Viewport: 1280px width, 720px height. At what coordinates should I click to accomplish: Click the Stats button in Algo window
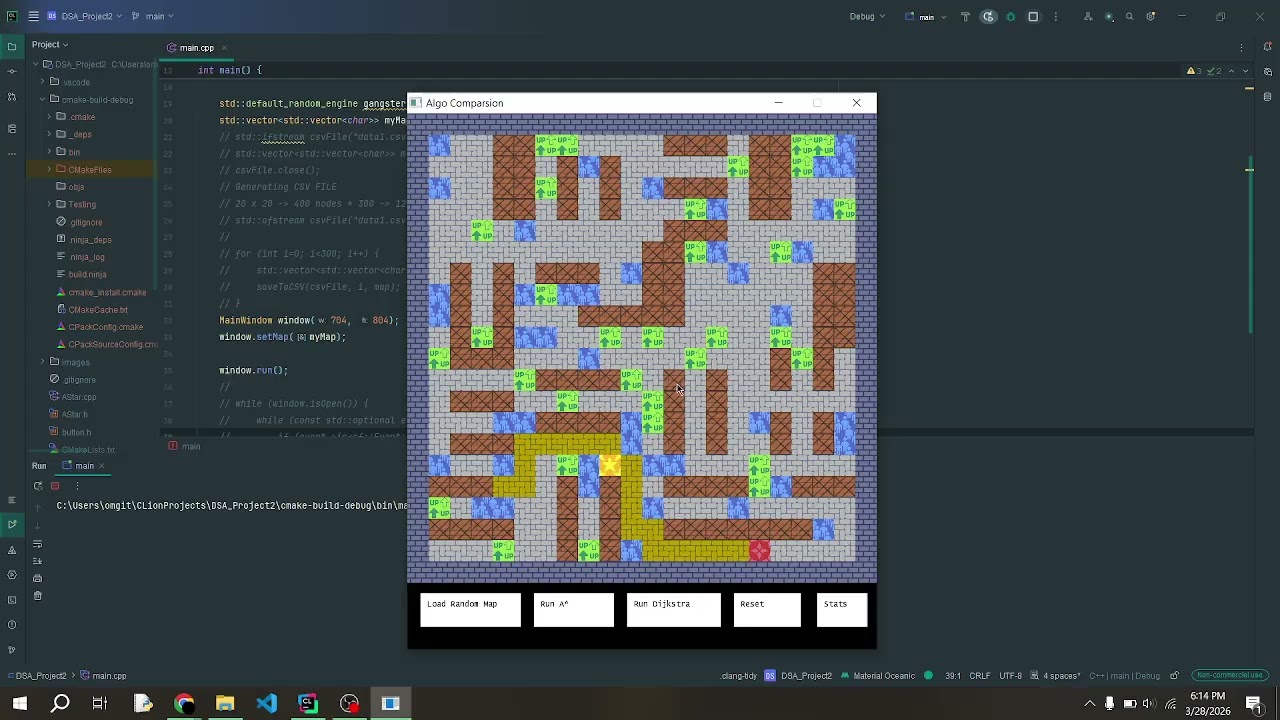pos(842,610)
